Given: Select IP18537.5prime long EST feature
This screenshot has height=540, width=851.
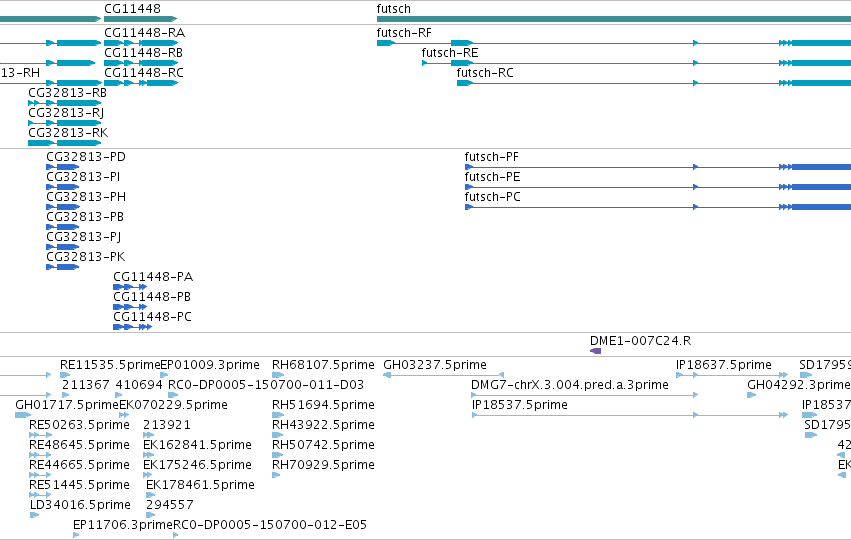Looking at the screenshot, I should click(x=630, y=415).
